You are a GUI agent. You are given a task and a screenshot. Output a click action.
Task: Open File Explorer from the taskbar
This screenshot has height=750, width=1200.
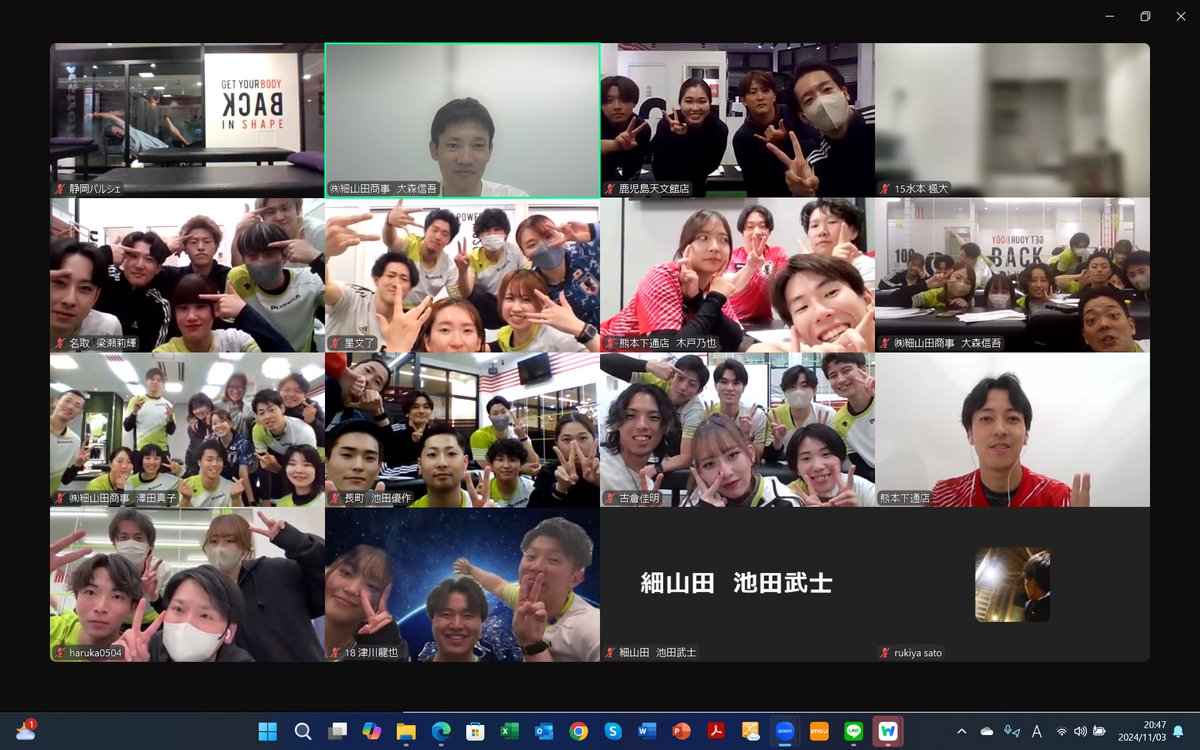click(406, 731)
